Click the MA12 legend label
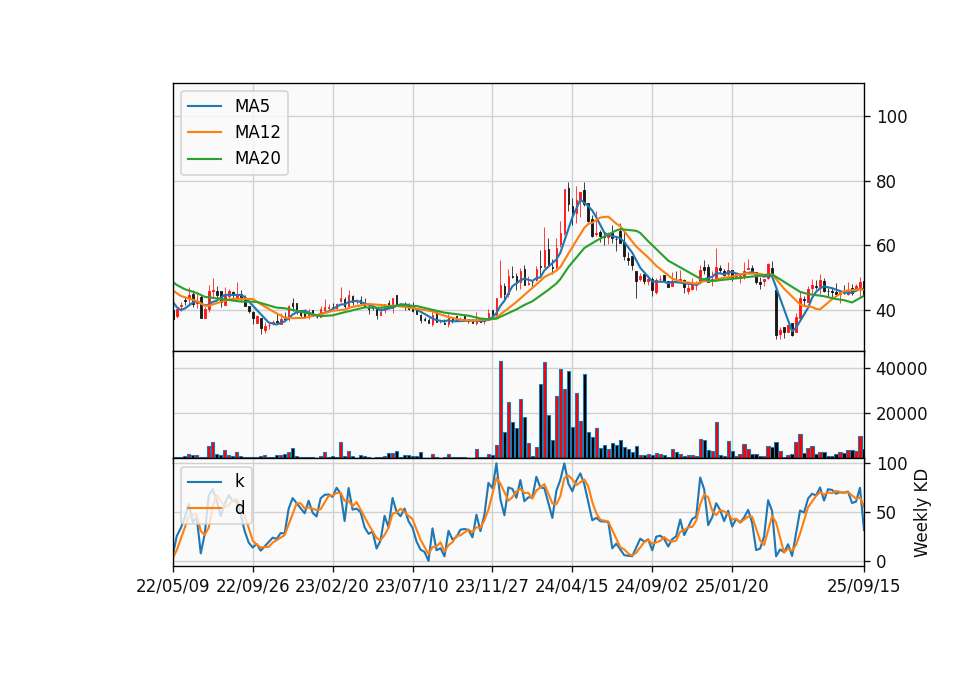This screenshot has width=960, height=690. [x=257, y=132]
